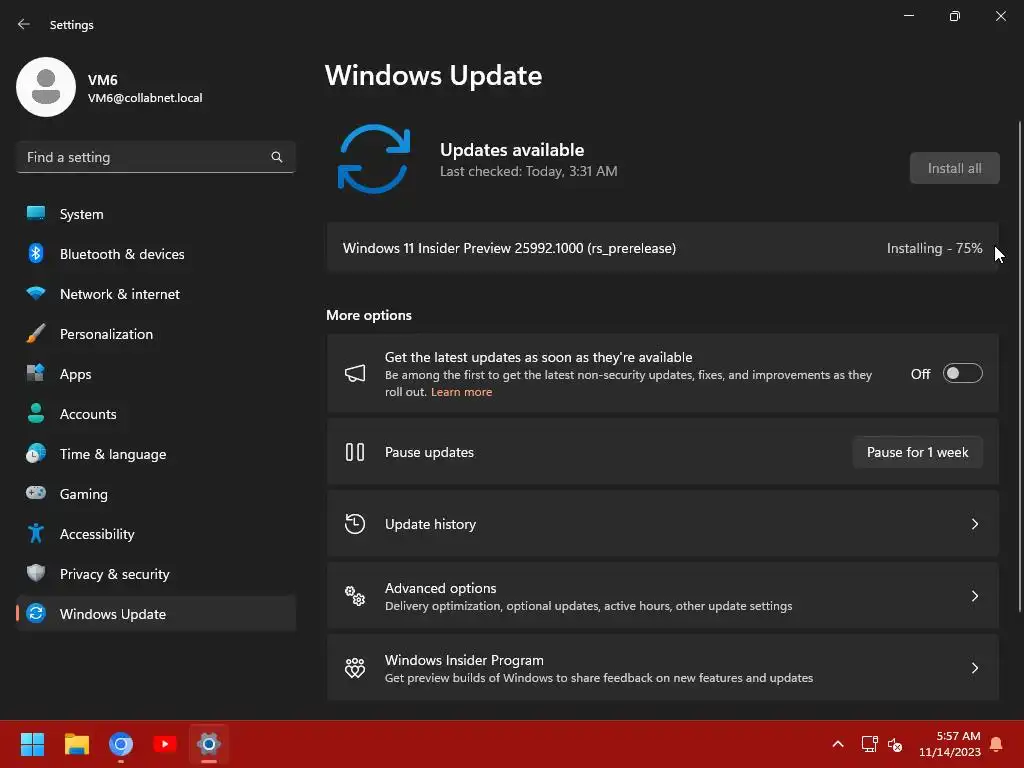Select Apps label in sidebar

[76, 374]
